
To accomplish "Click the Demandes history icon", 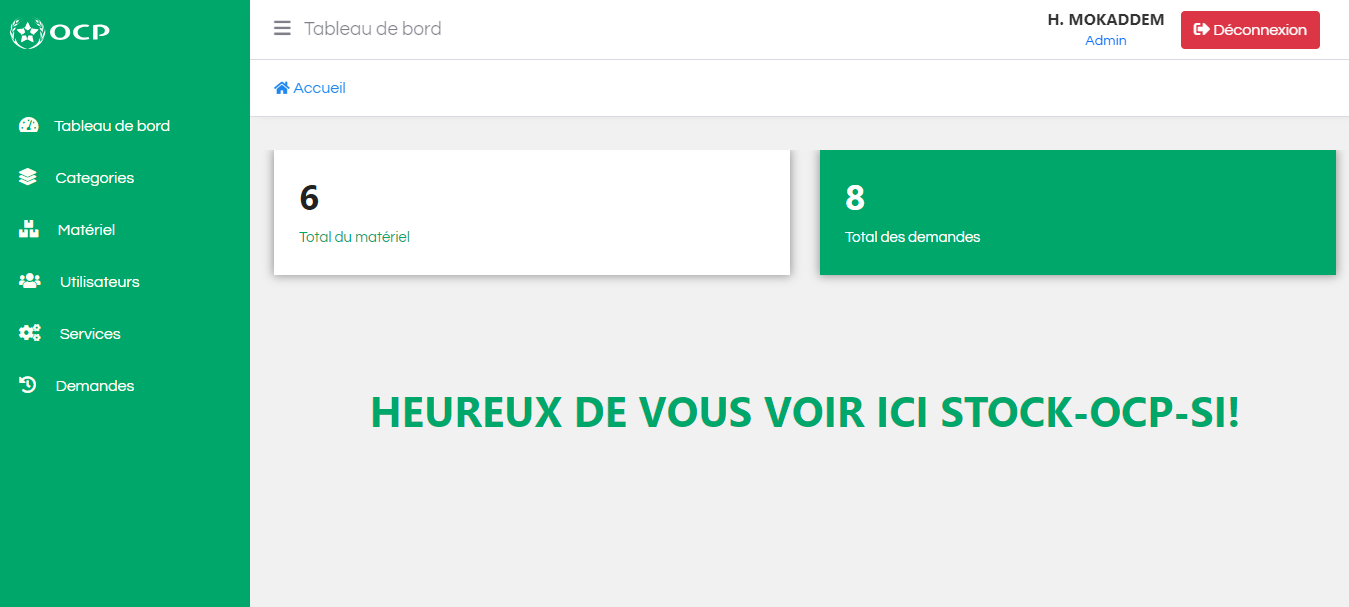I will (28, 385).
